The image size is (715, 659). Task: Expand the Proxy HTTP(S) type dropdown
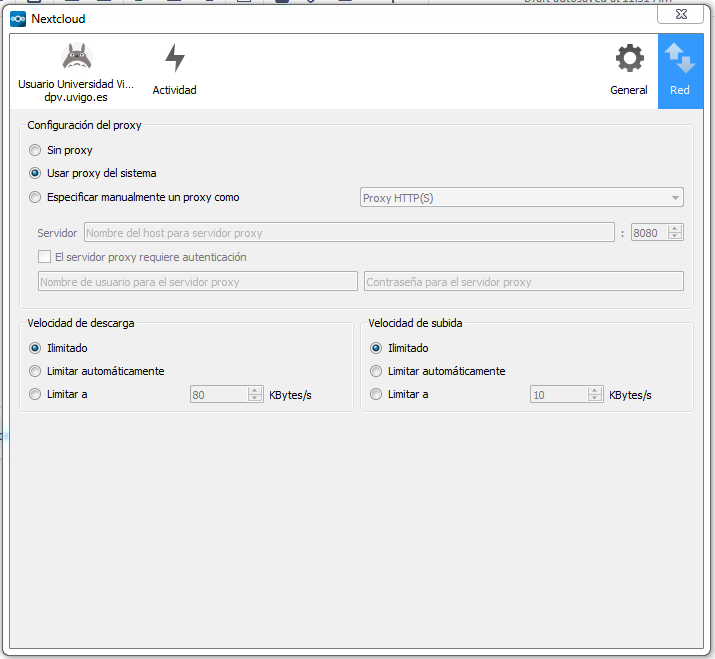click(521, 198)
